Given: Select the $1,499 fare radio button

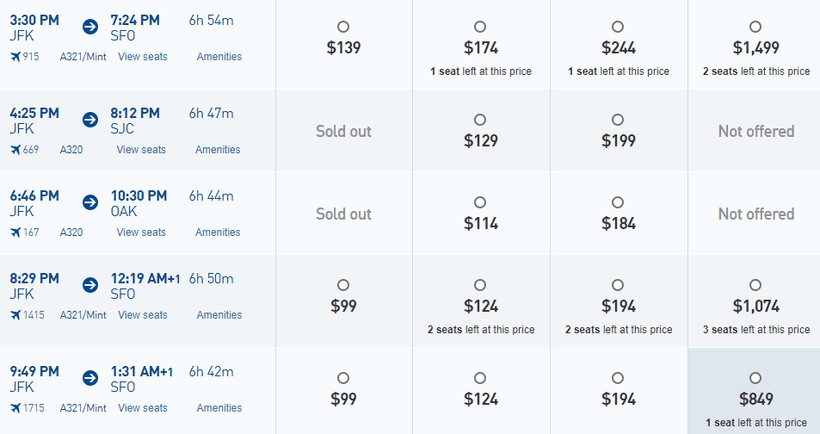Looking at the screenshot, I should click(755, 27).
